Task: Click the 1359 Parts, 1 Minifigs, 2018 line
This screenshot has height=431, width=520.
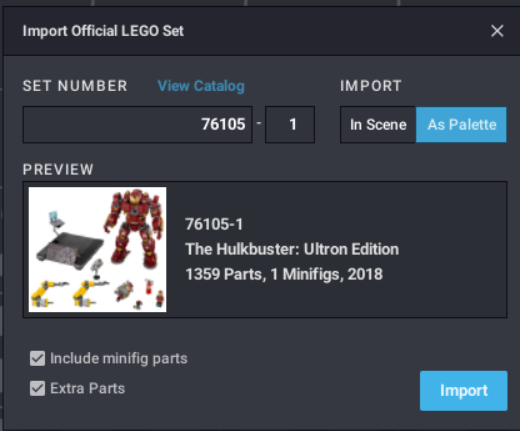Action: pyautogui.click(x=284, y=274)
